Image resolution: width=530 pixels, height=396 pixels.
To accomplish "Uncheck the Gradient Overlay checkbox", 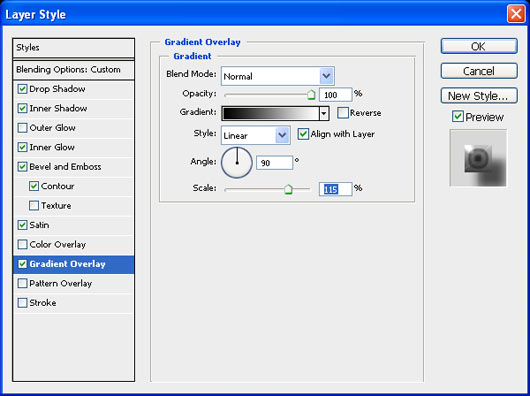I will pos(22,264).
